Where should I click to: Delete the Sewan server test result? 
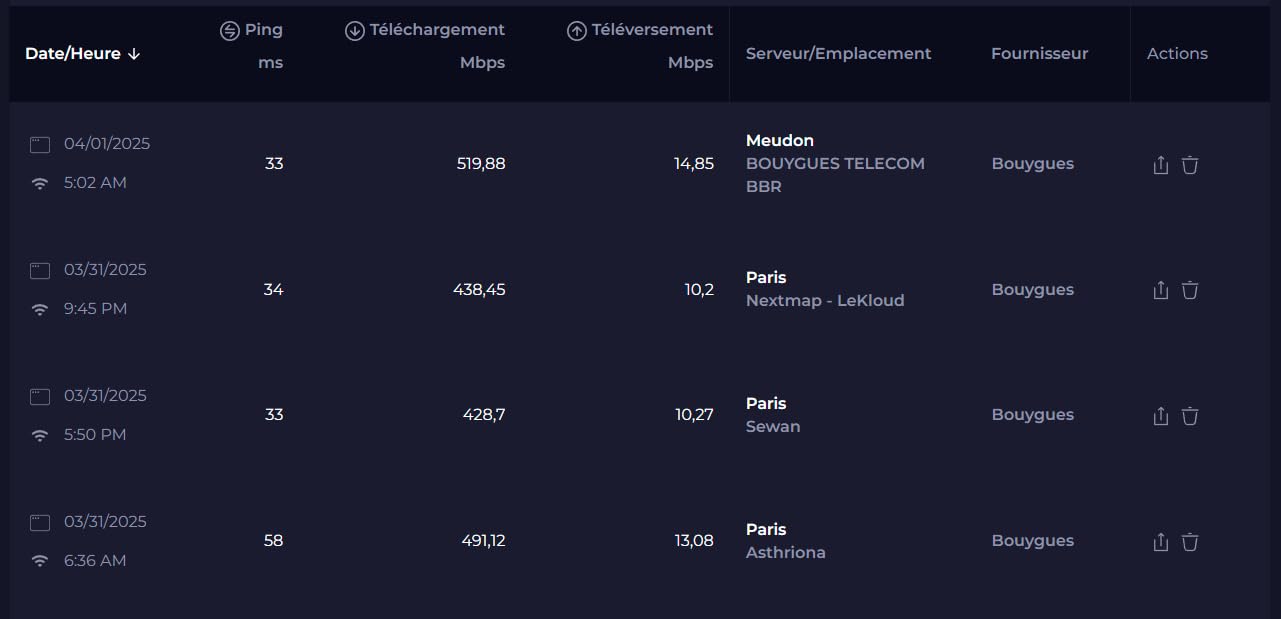pyautogui.click(x=1190, y=416)
